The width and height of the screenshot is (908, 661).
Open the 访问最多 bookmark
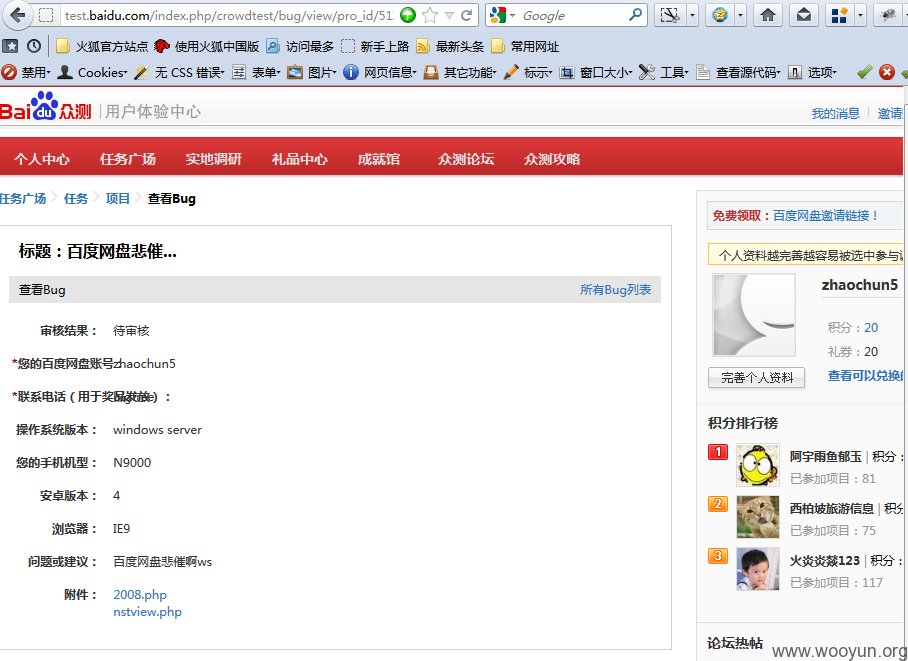point(300,46)
